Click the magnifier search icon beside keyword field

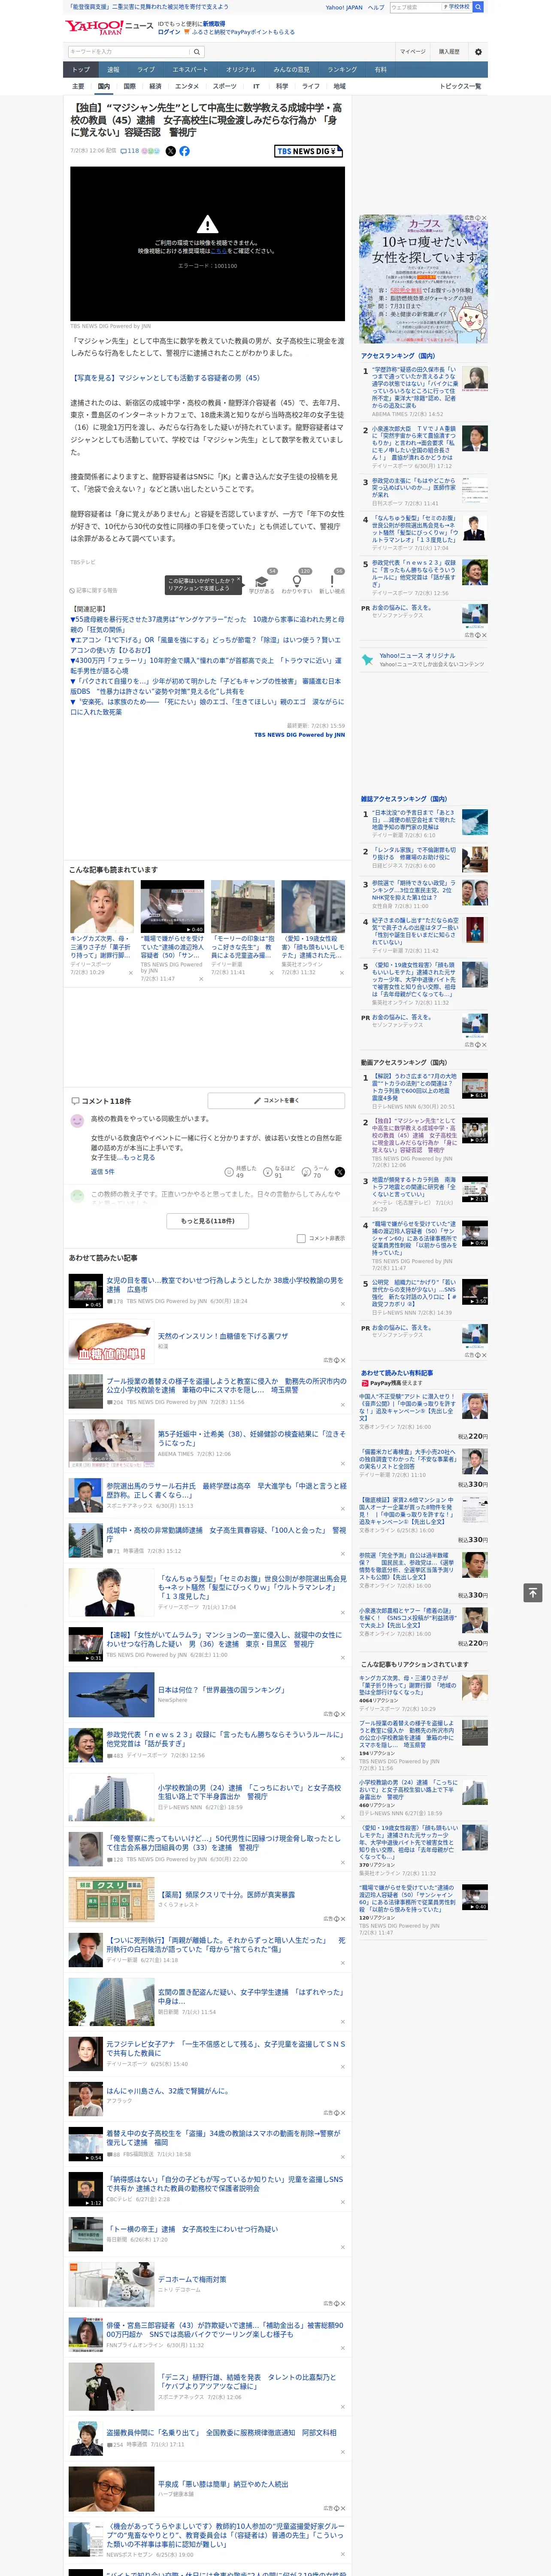click(x=196, y=52)
